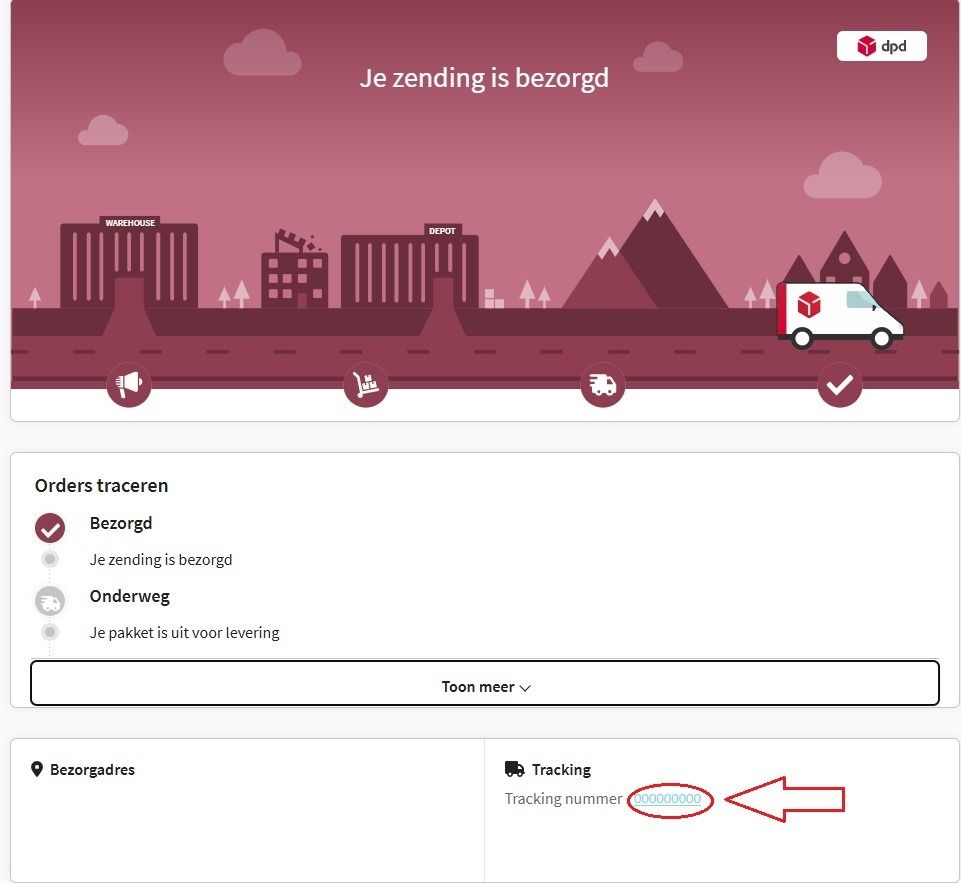Screen dimensions: 961x883
Task: Click the chevron beside Toon meer
Action: 526,688
